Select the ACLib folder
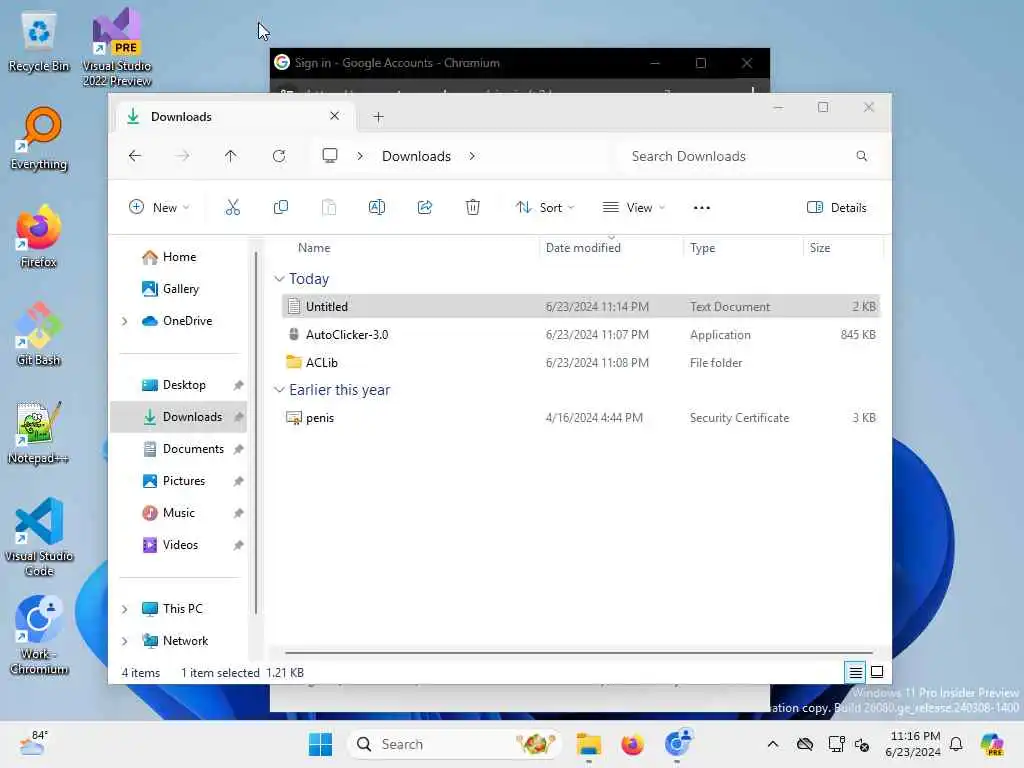This screenshot has width=1024, height=768. tap(581, 362)
